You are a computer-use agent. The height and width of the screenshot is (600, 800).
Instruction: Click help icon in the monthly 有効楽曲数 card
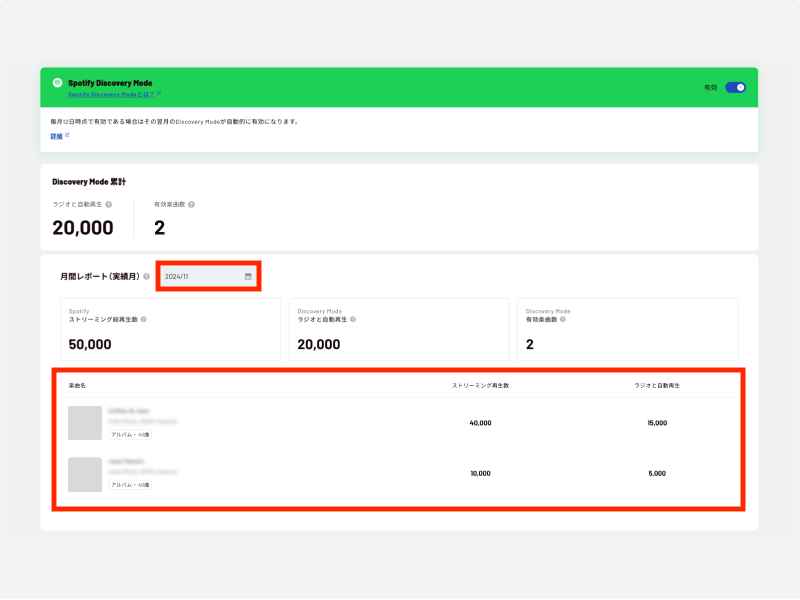[563, 319]
